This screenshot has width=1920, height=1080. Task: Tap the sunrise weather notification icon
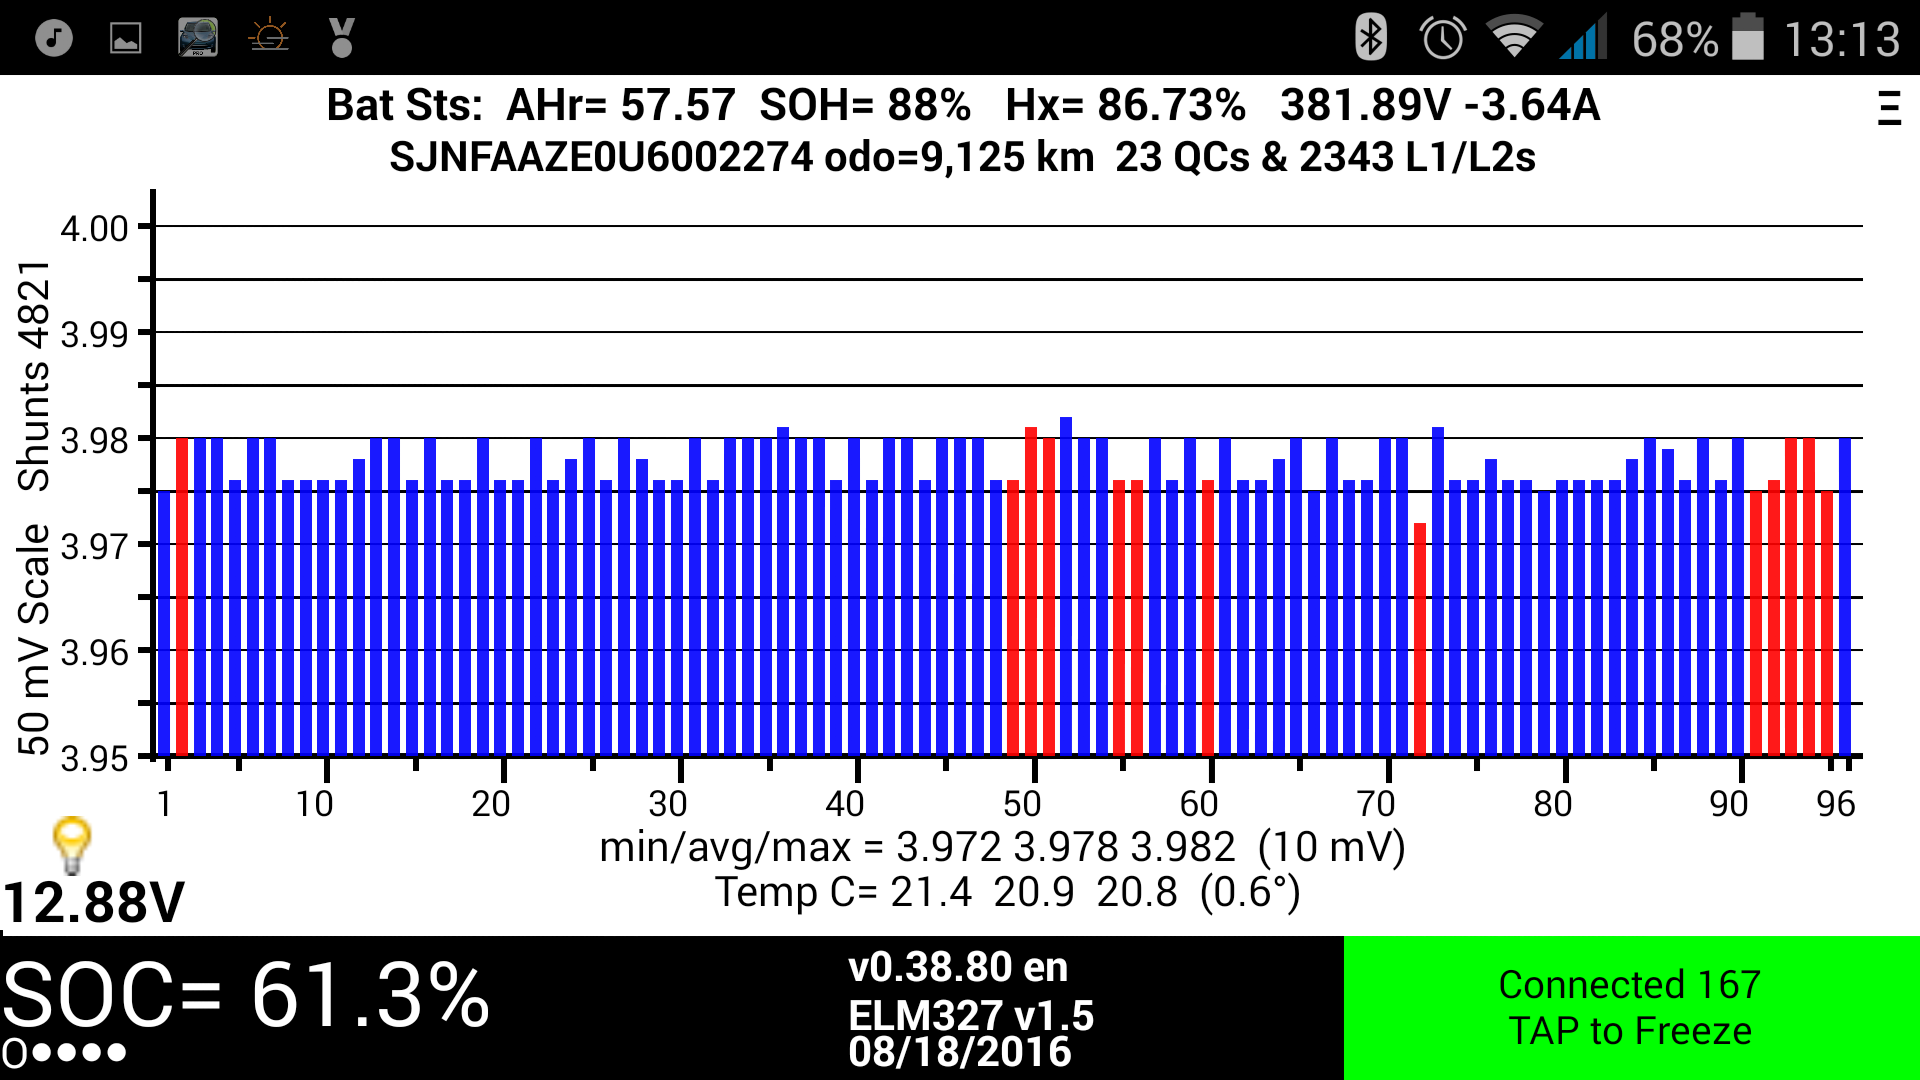pos(269,38)
